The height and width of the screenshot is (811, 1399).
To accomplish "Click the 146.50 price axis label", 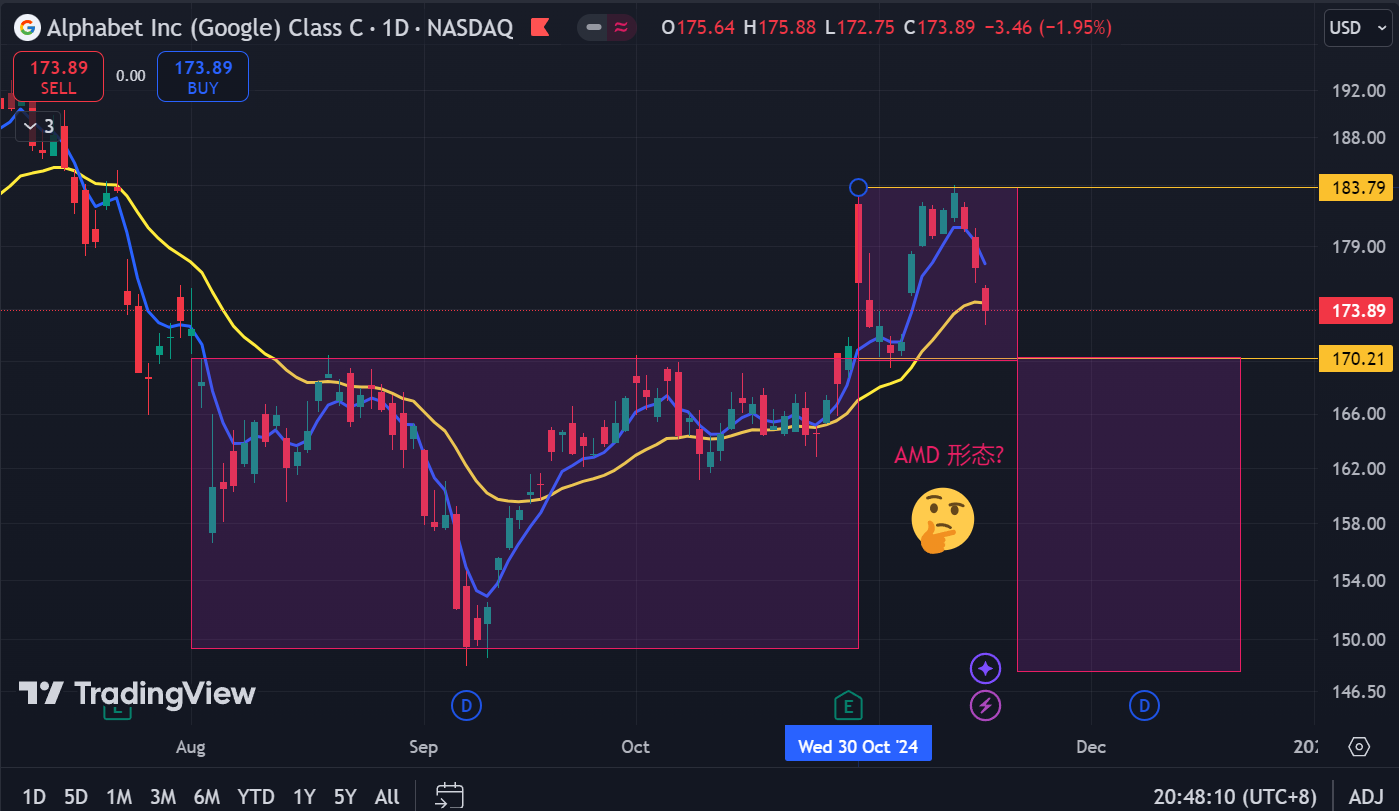I will 1361,692.
